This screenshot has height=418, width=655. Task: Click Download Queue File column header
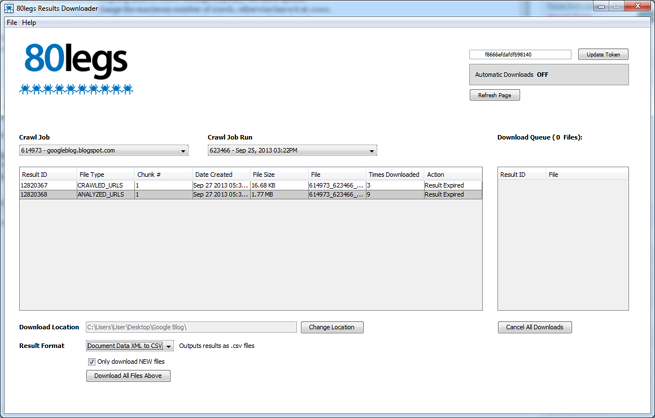click(587, 175)
